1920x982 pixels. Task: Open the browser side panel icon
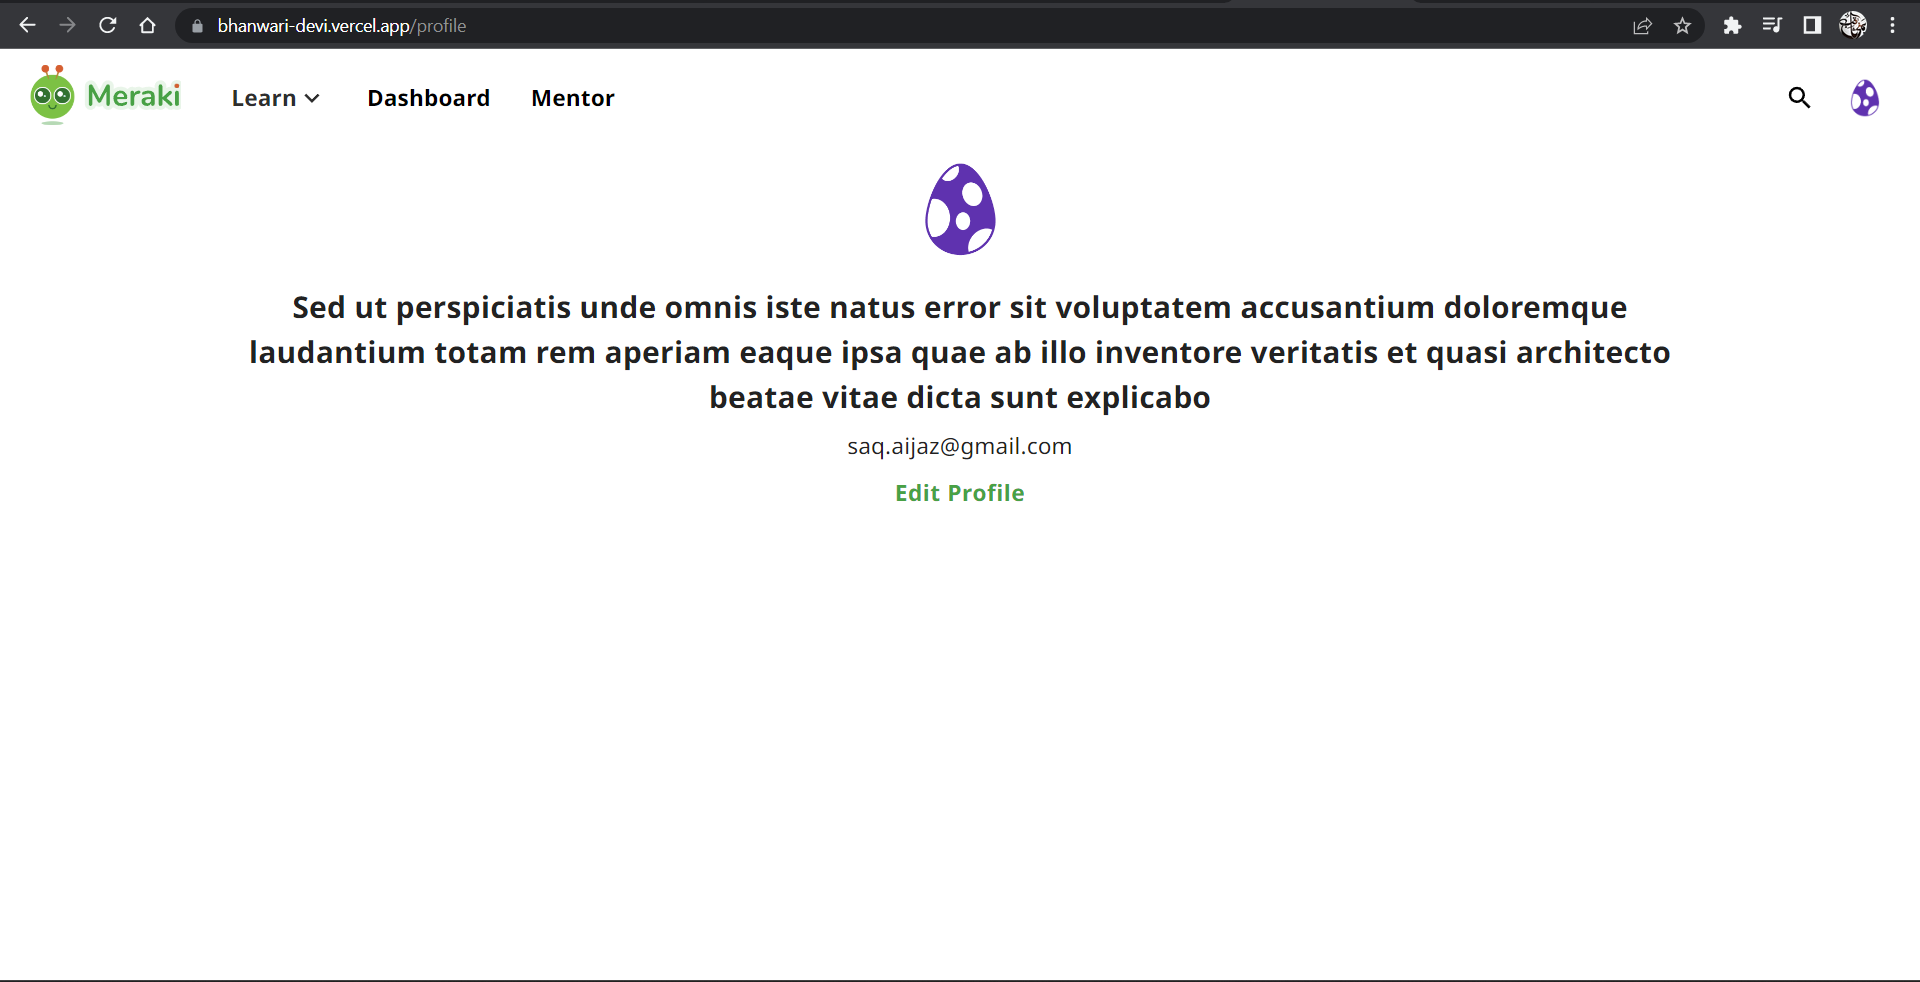(x=1812, y=26)
